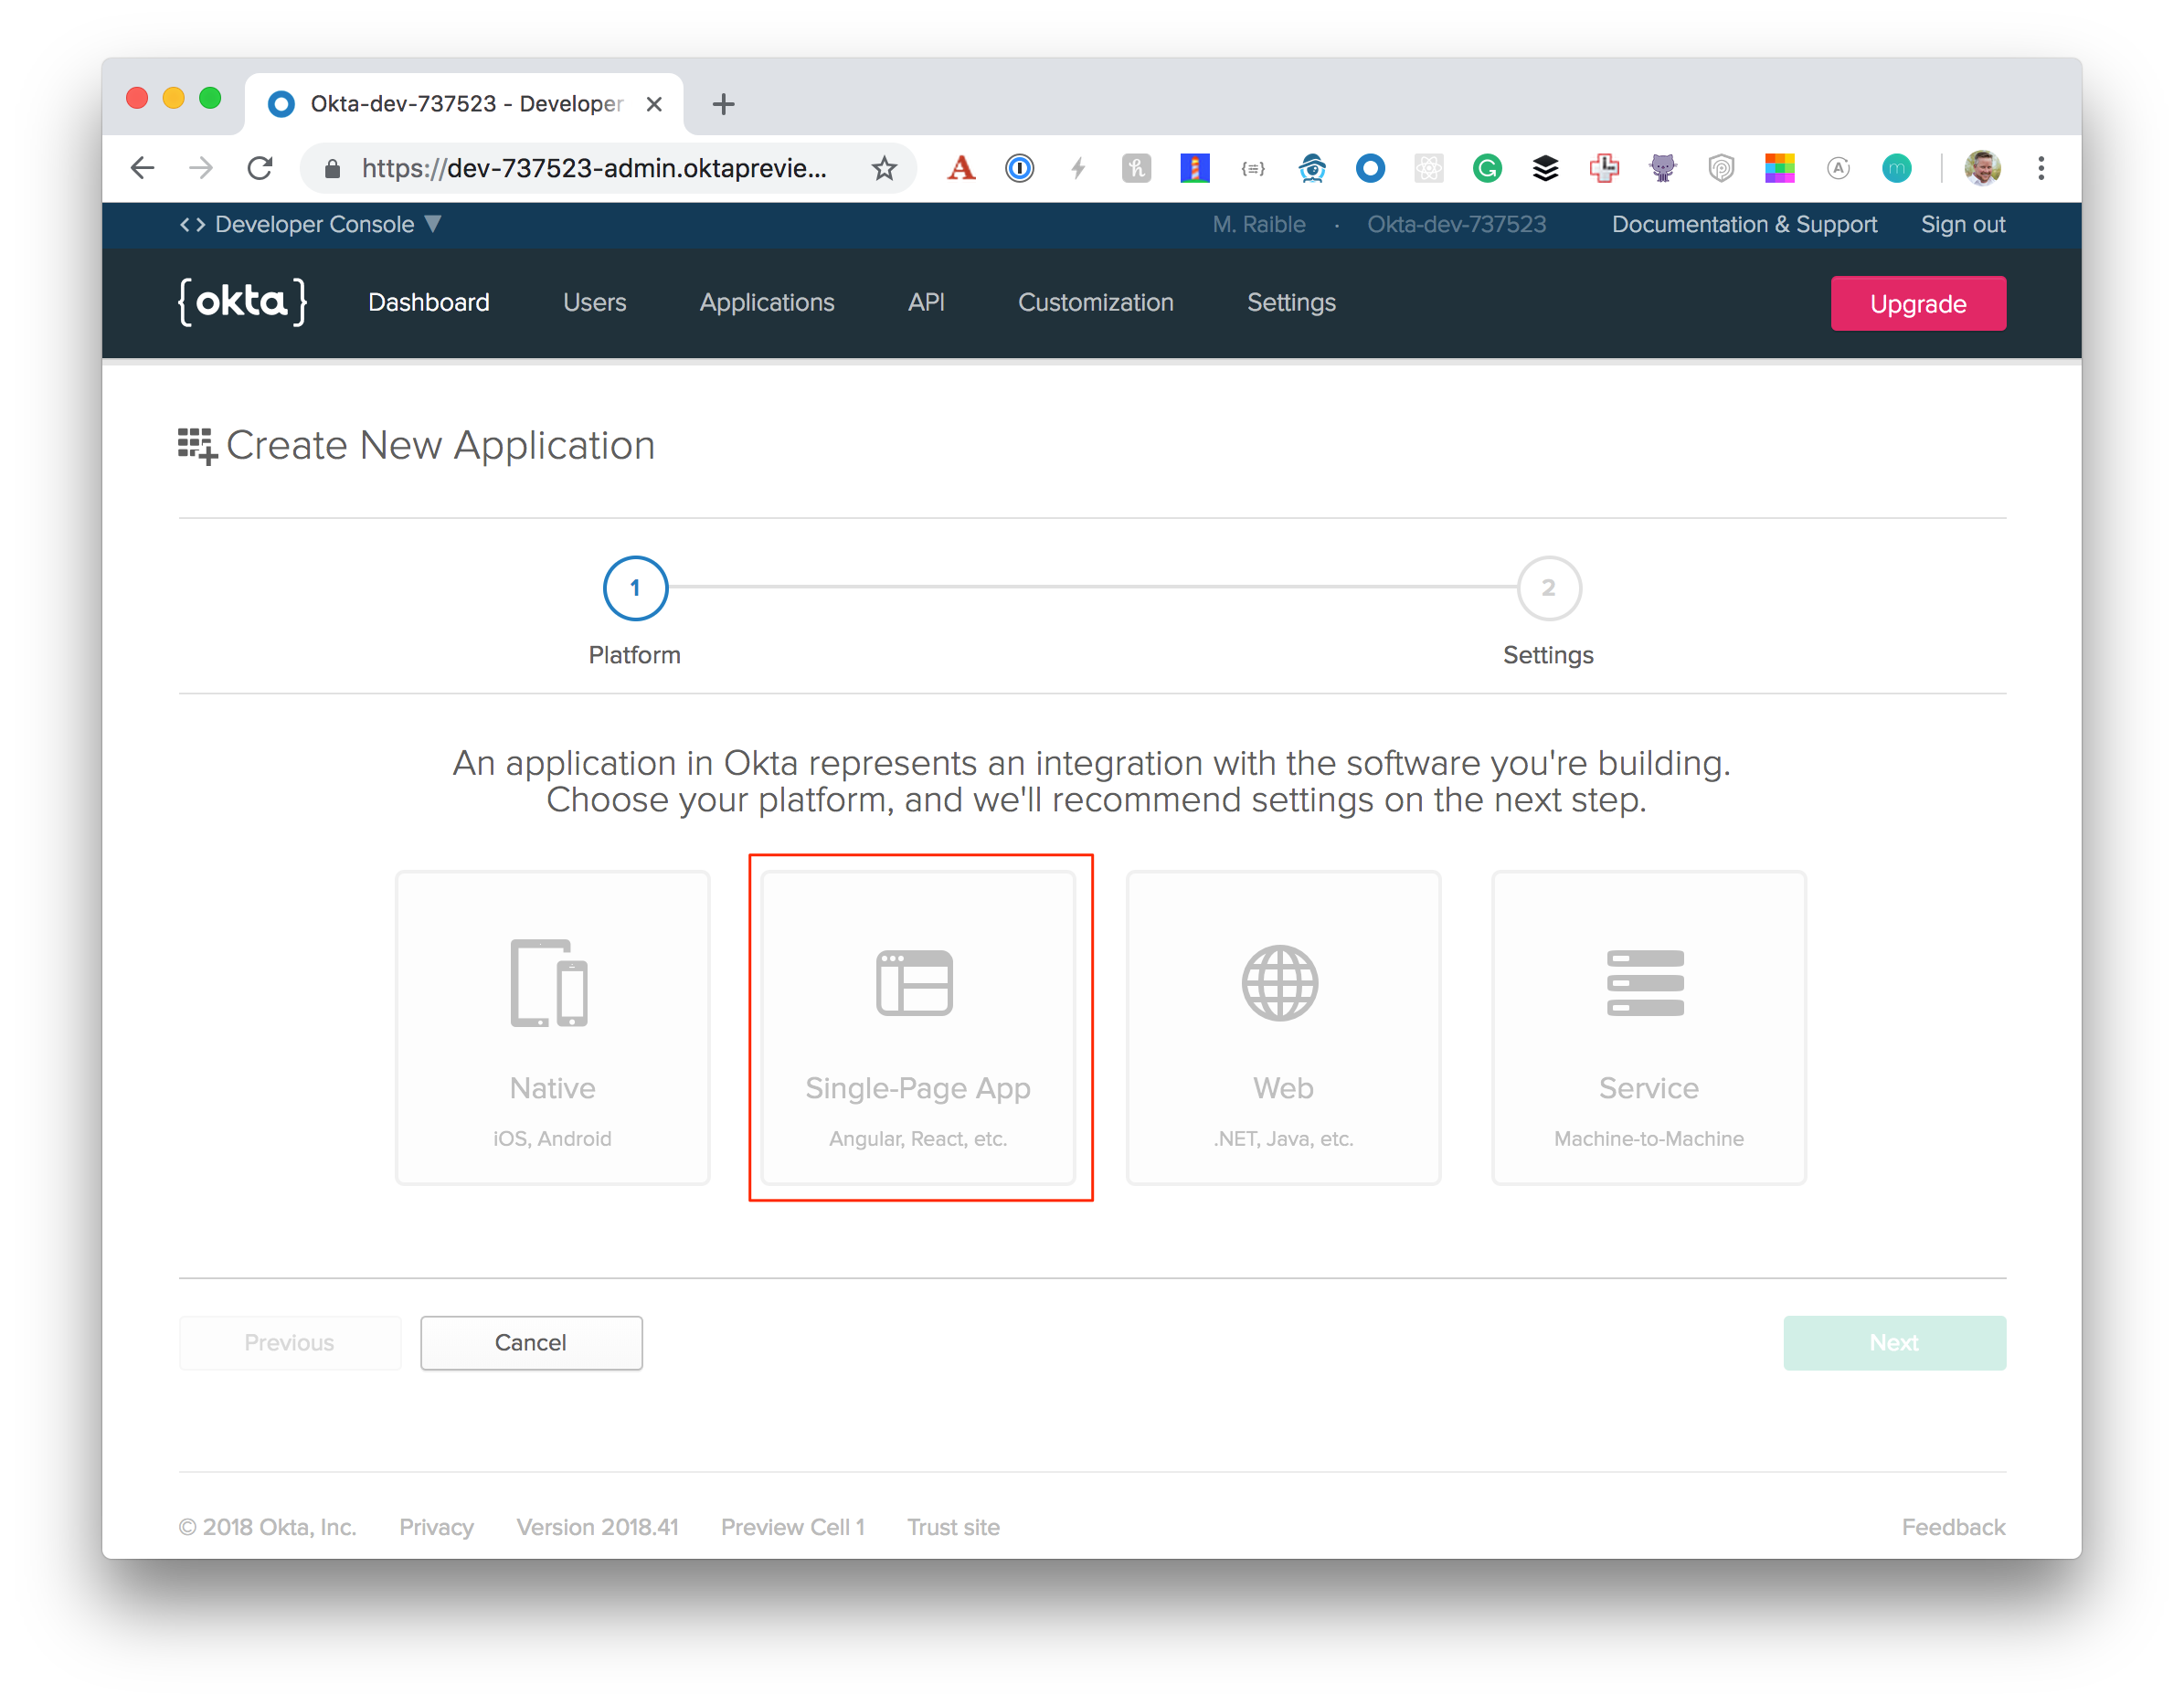
Task: Open the API menu
Action: [x=925, y=302]
